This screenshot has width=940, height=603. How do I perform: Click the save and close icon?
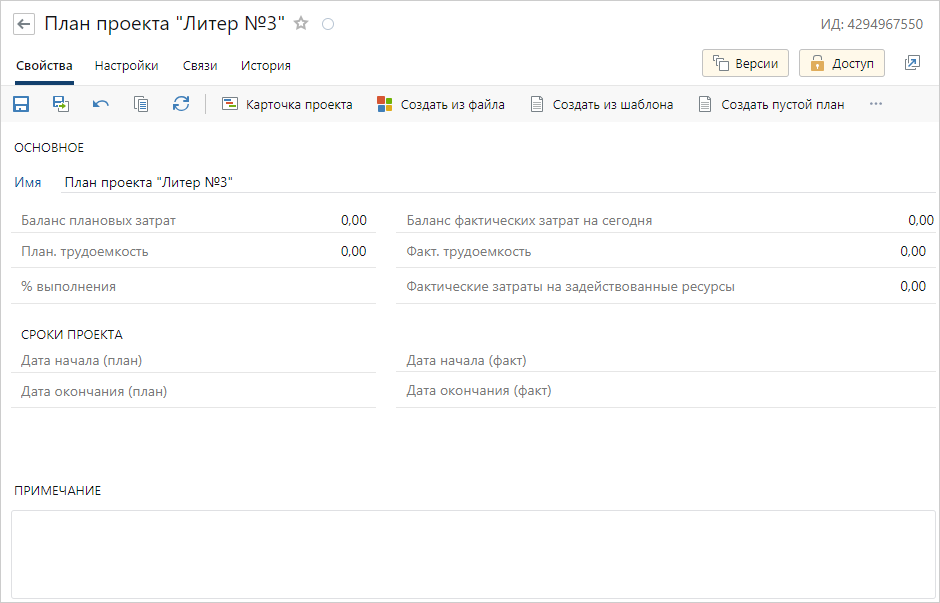[61, 104]
